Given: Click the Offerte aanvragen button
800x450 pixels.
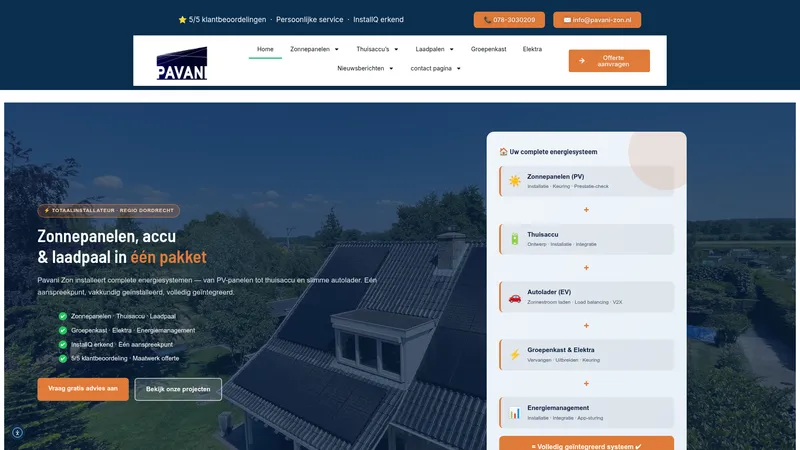Looking at the screenshot, I should pos(609,61).
